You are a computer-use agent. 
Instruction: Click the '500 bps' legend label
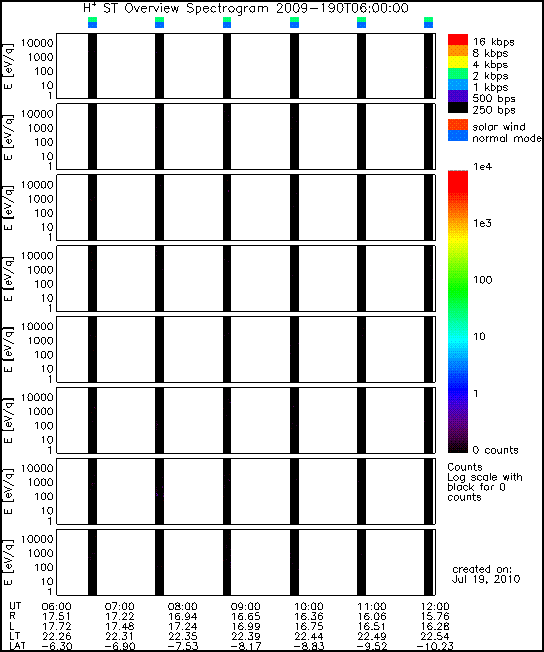pyautogui.click(x=494, y=99)
